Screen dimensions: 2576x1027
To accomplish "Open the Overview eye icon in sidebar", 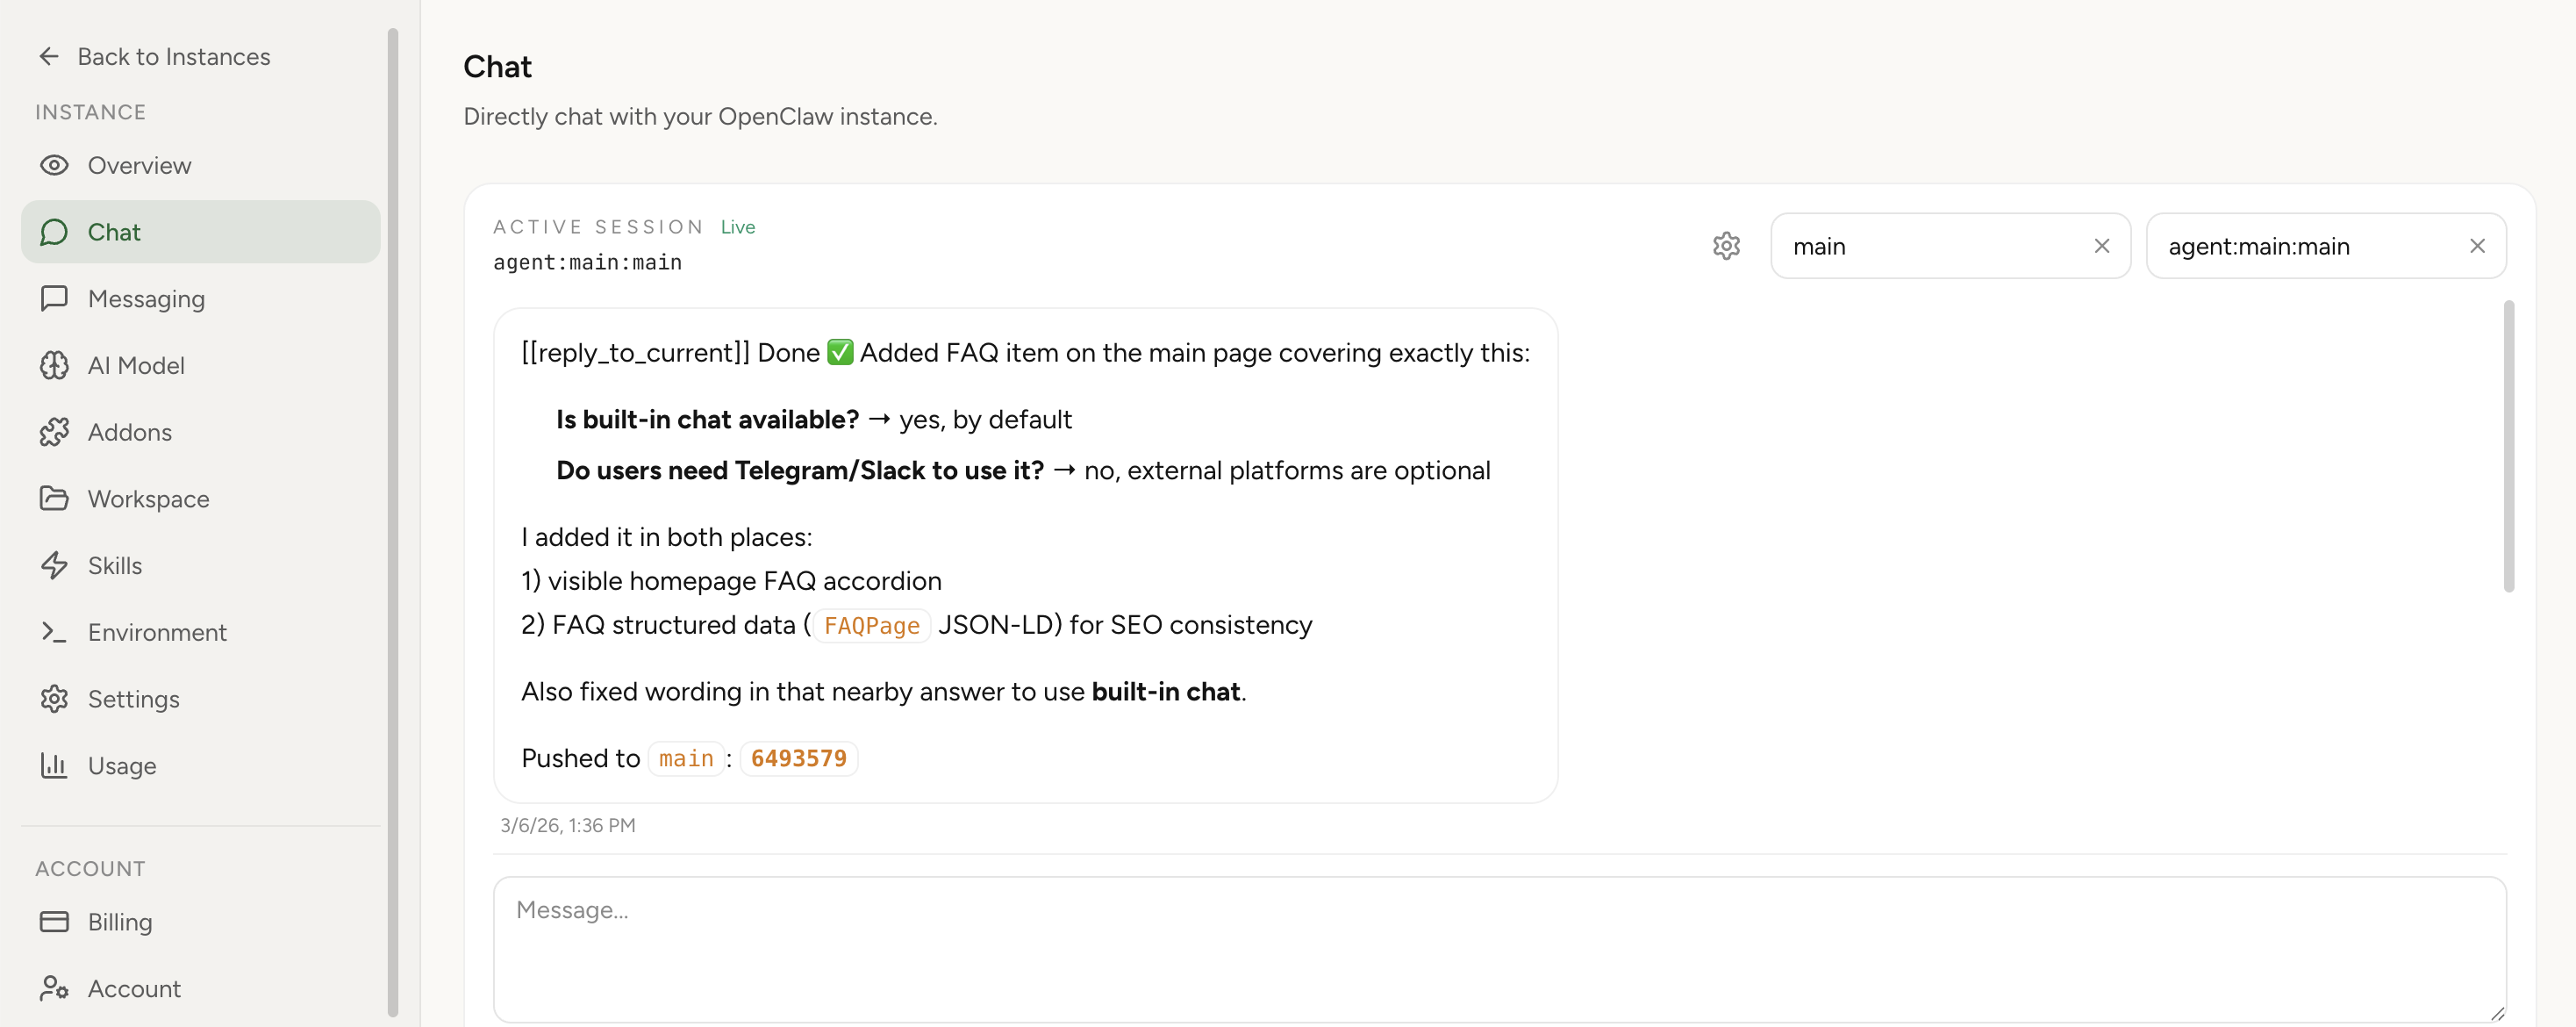I will 54,165.
